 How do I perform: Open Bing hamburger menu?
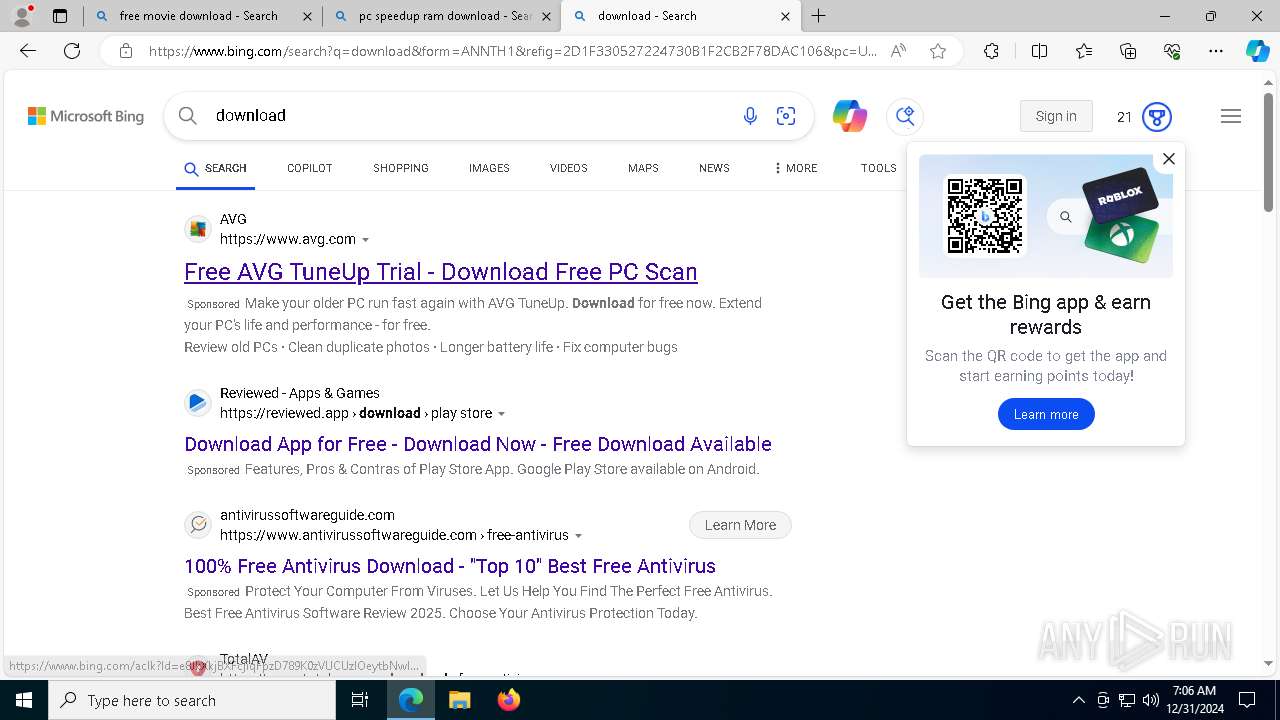coord(1231,116)
